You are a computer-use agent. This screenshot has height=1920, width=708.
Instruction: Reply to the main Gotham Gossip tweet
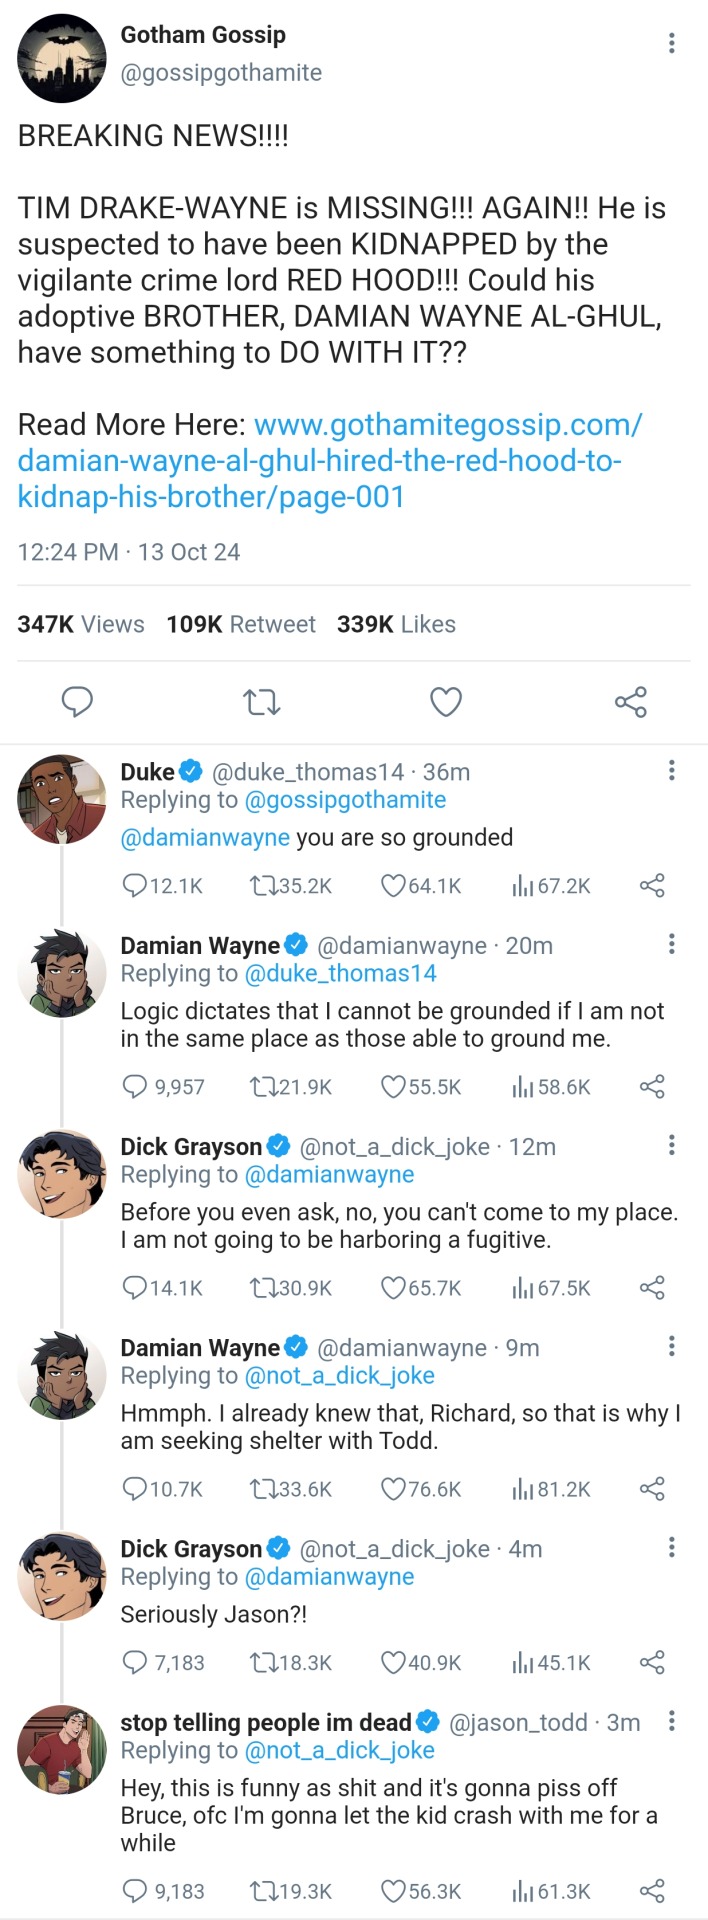(x=77, y=702)
